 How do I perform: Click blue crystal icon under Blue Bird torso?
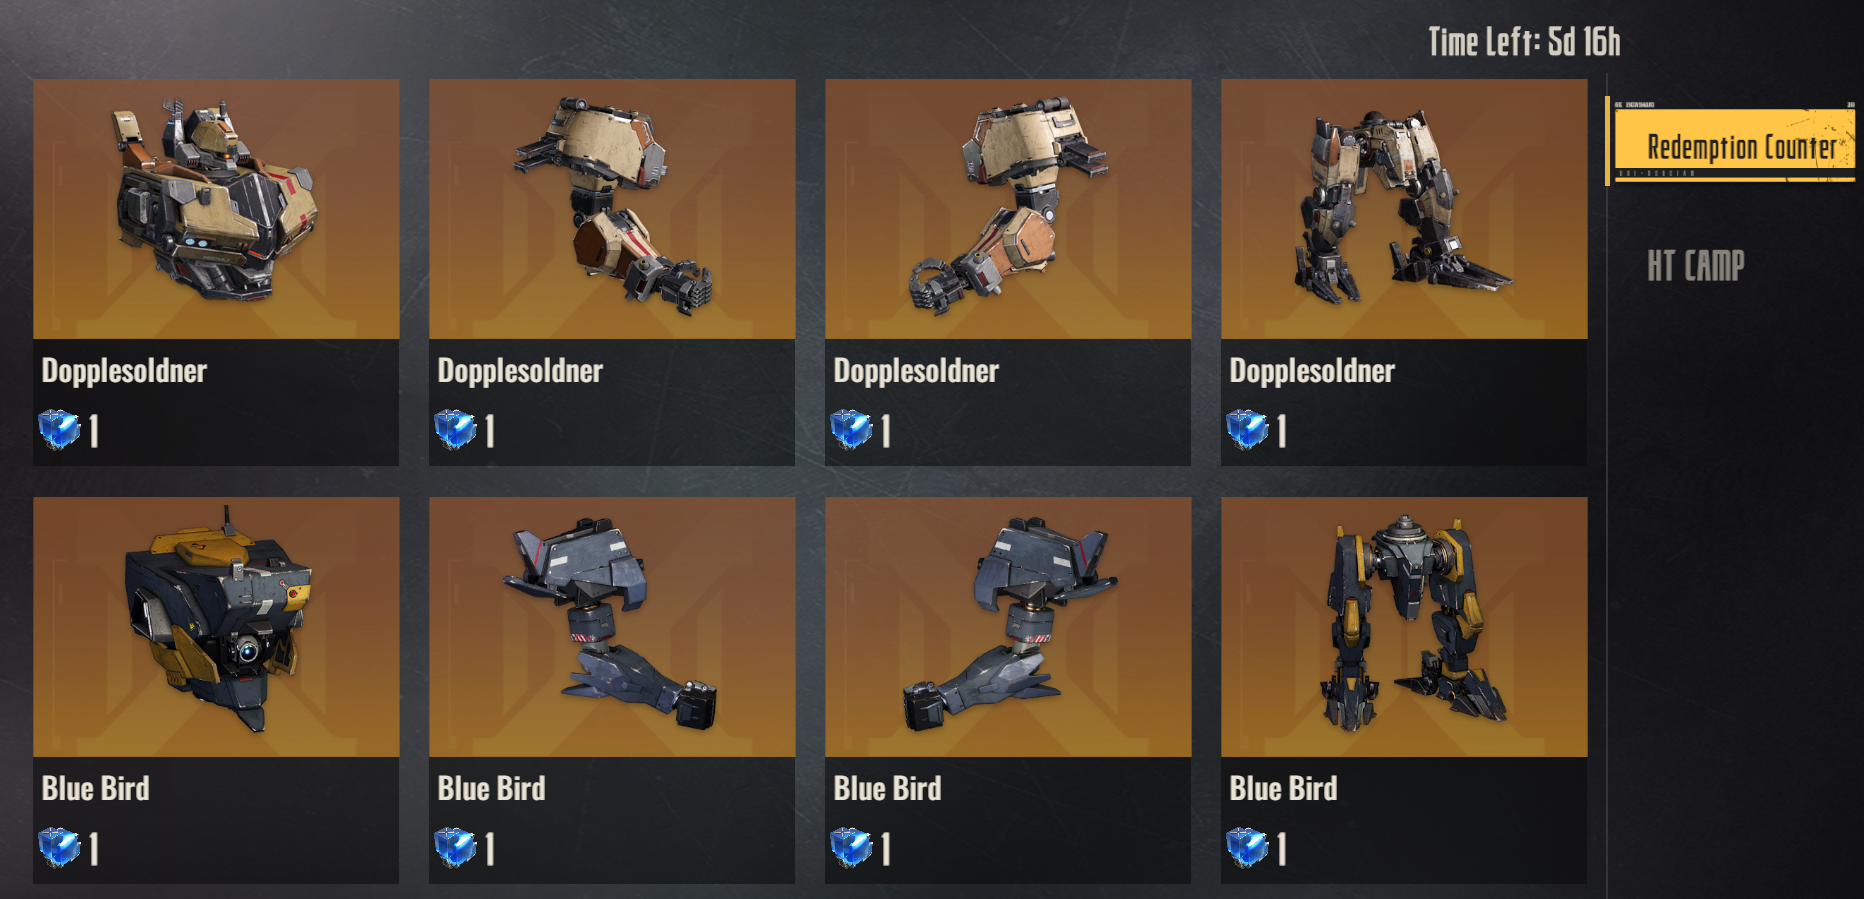tap(59, 848)
